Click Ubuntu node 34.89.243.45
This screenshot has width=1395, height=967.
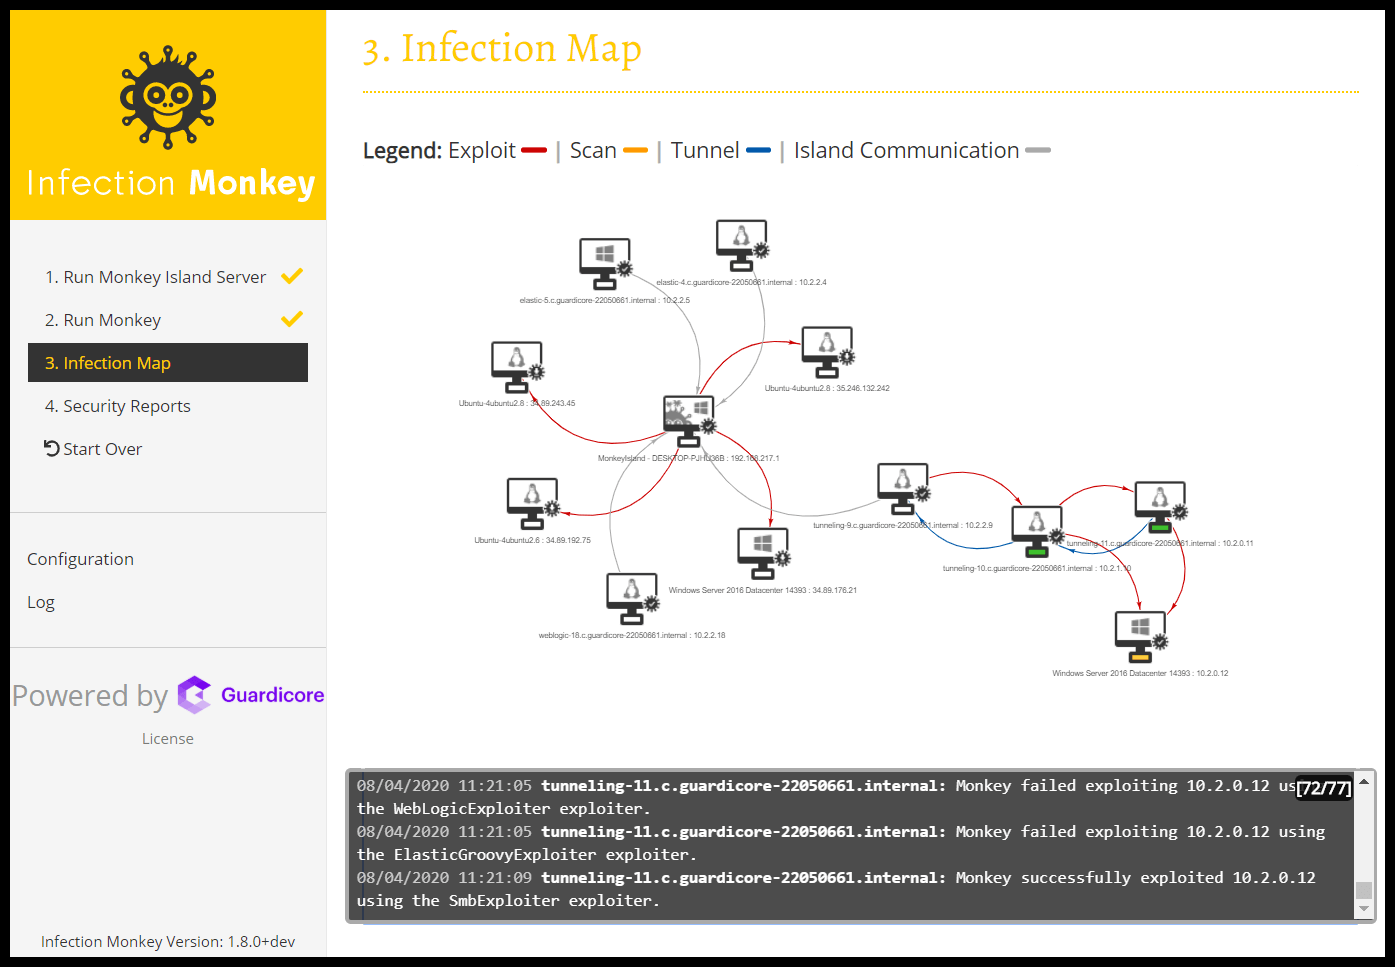pyautogui.click(x=518, y=367)
